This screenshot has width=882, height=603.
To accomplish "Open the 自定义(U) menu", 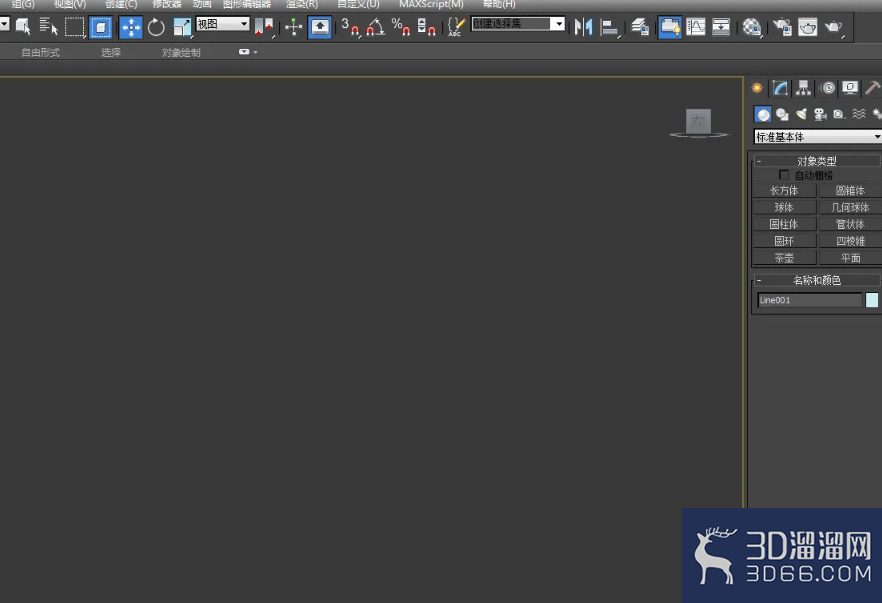I will pyautogui.click(x=358, y=4).
